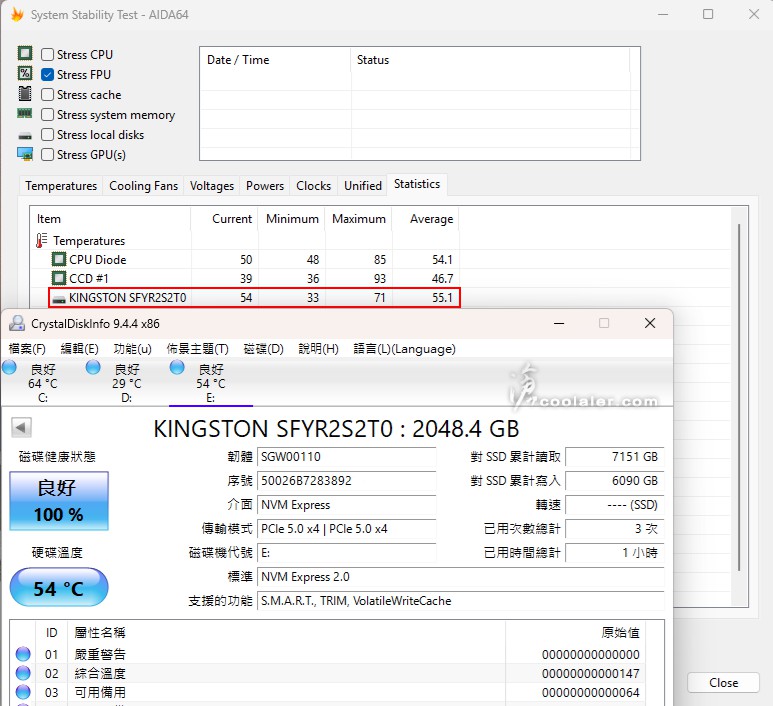The height and width of the screenshot is (706, 773).
Task: Click the serial number field 50026B7283892
Action: click(x=347, y=481)
